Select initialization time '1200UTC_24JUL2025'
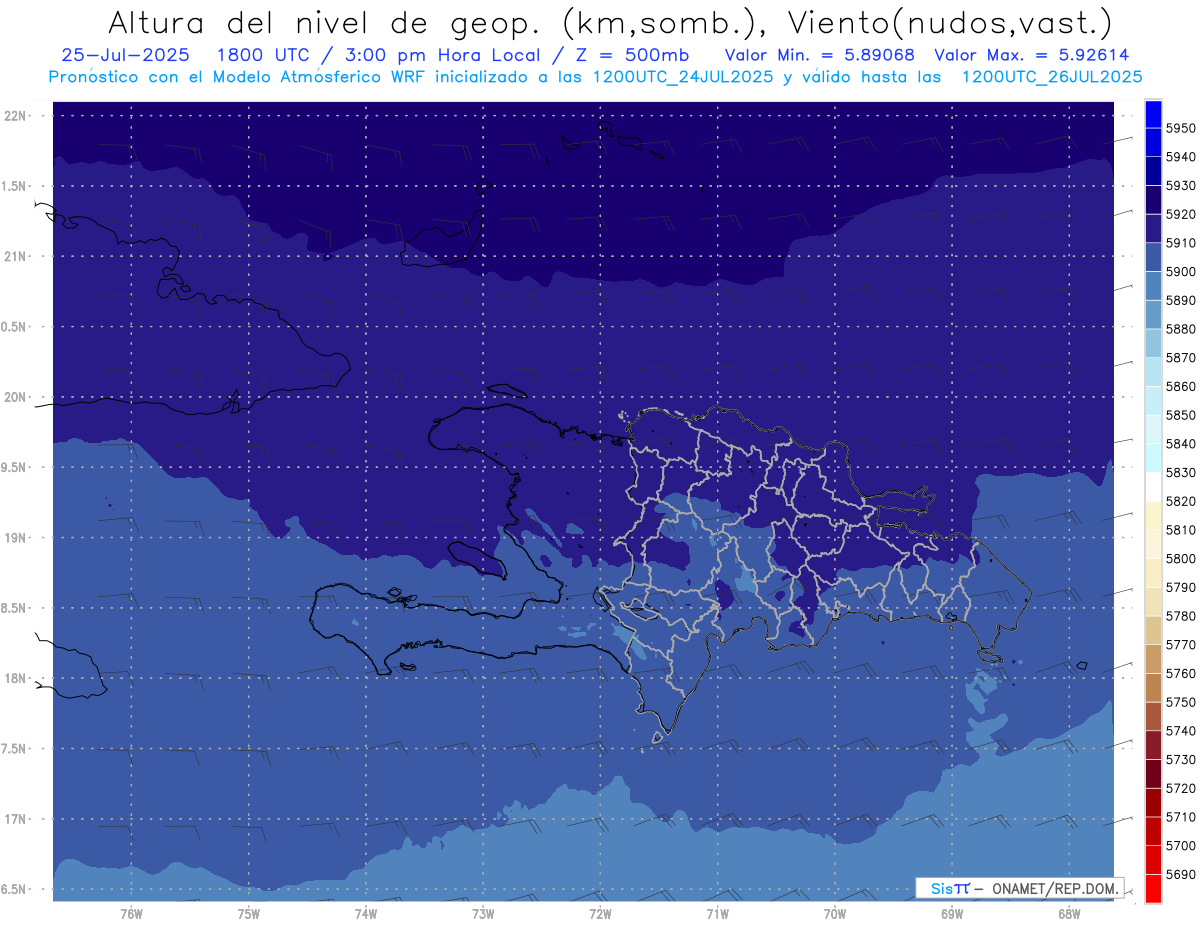 (683, 76)
